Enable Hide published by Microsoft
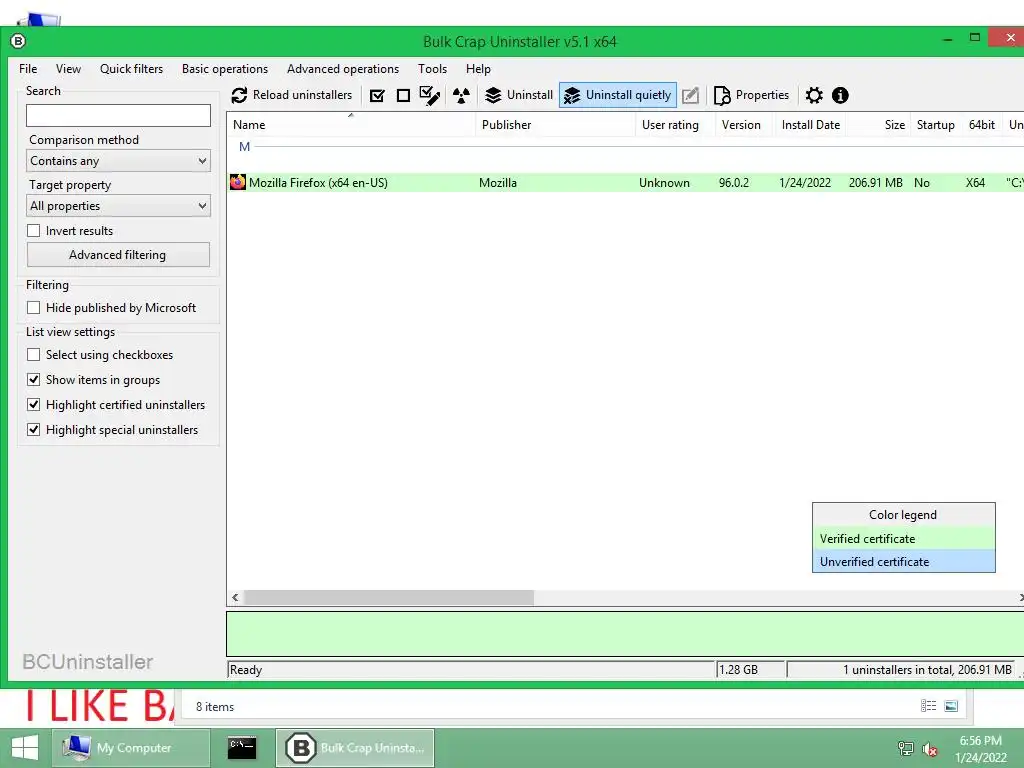1024x768 pixels. 33,308
